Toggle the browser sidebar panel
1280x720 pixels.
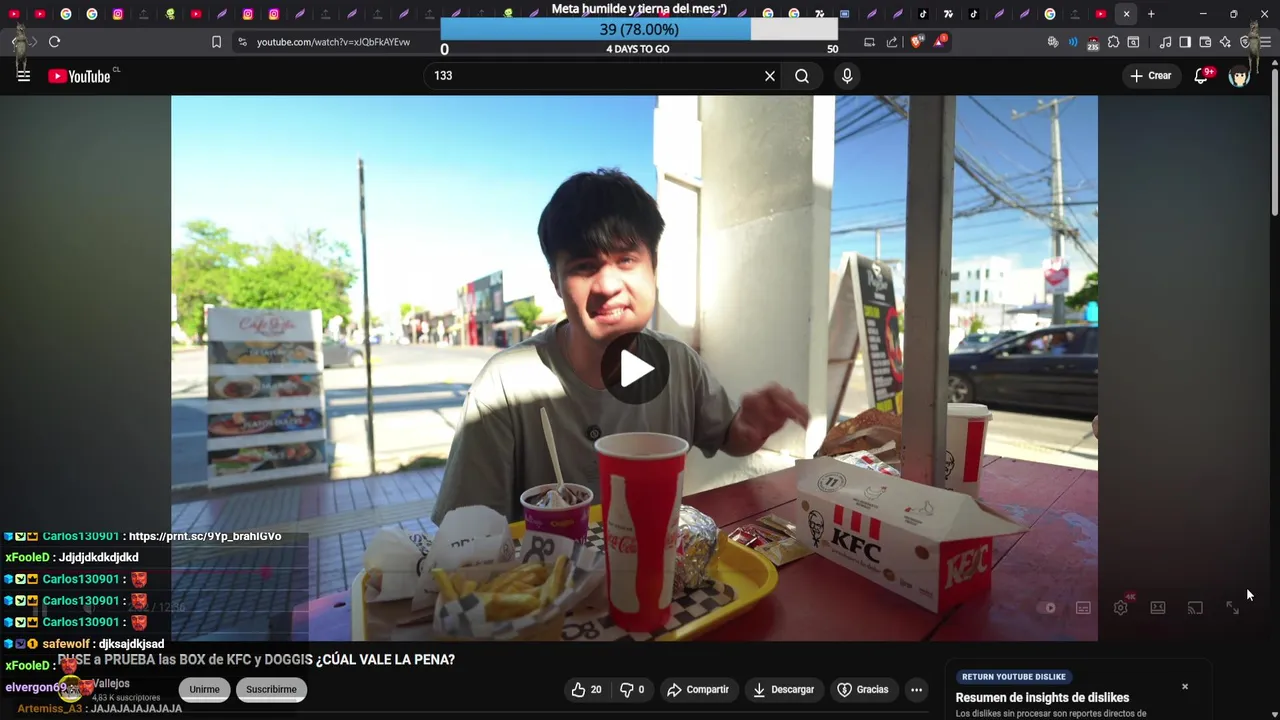tap(1185, 42)
